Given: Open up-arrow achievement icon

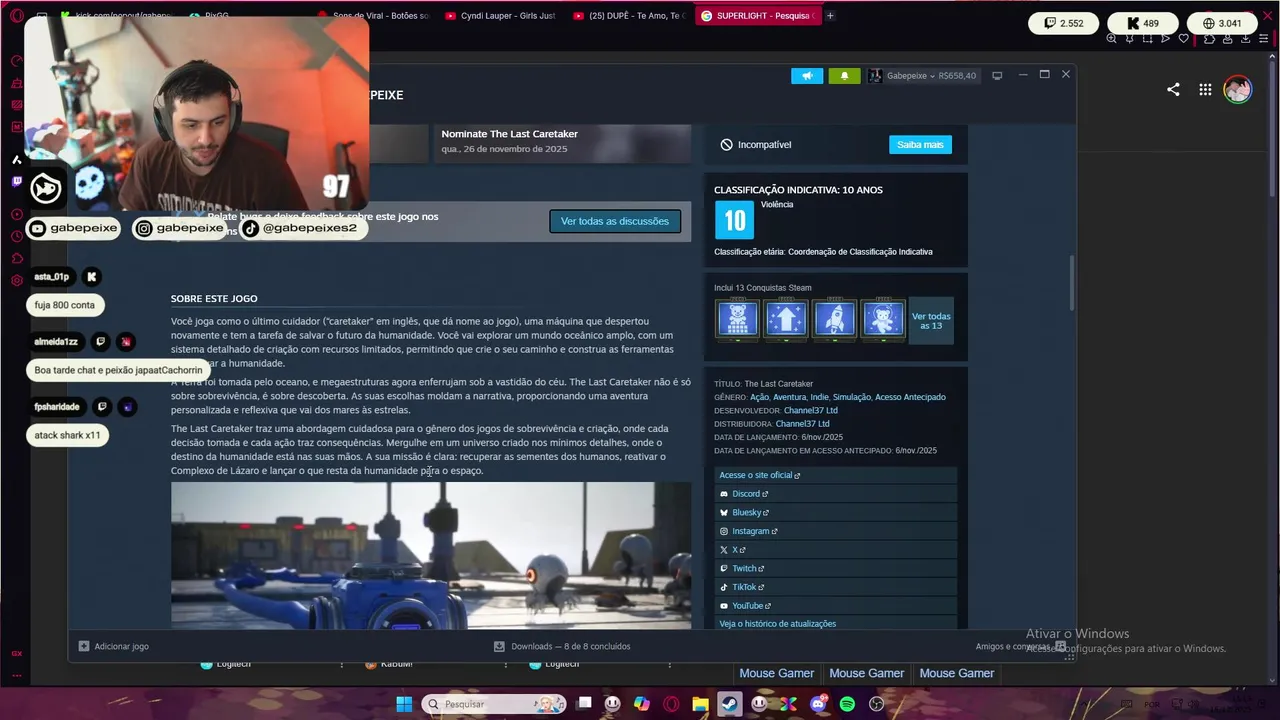Looking at the screenshot, I should [x=786, y=319].
